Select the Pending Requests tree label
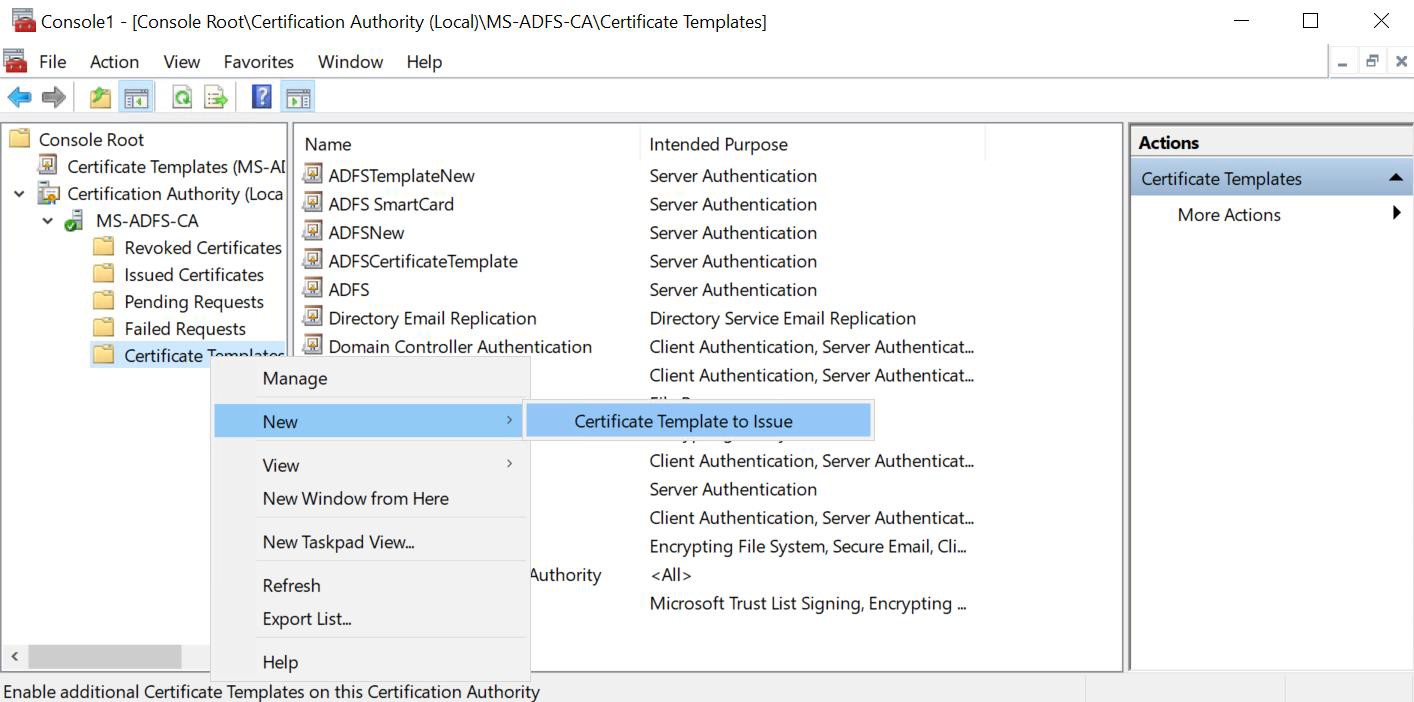Screen dimensions: 1414x702 point(194,301)
